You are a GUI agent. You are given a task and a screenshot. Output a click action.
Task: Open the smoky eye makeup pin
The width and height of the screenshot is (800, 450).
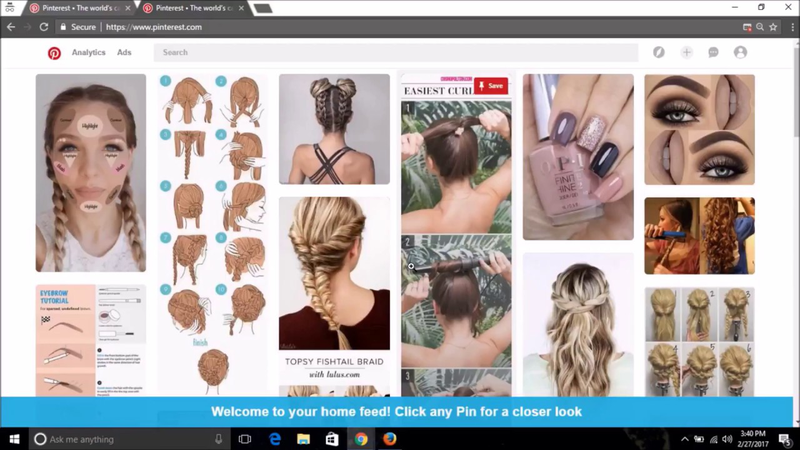(x=699, y=129)
